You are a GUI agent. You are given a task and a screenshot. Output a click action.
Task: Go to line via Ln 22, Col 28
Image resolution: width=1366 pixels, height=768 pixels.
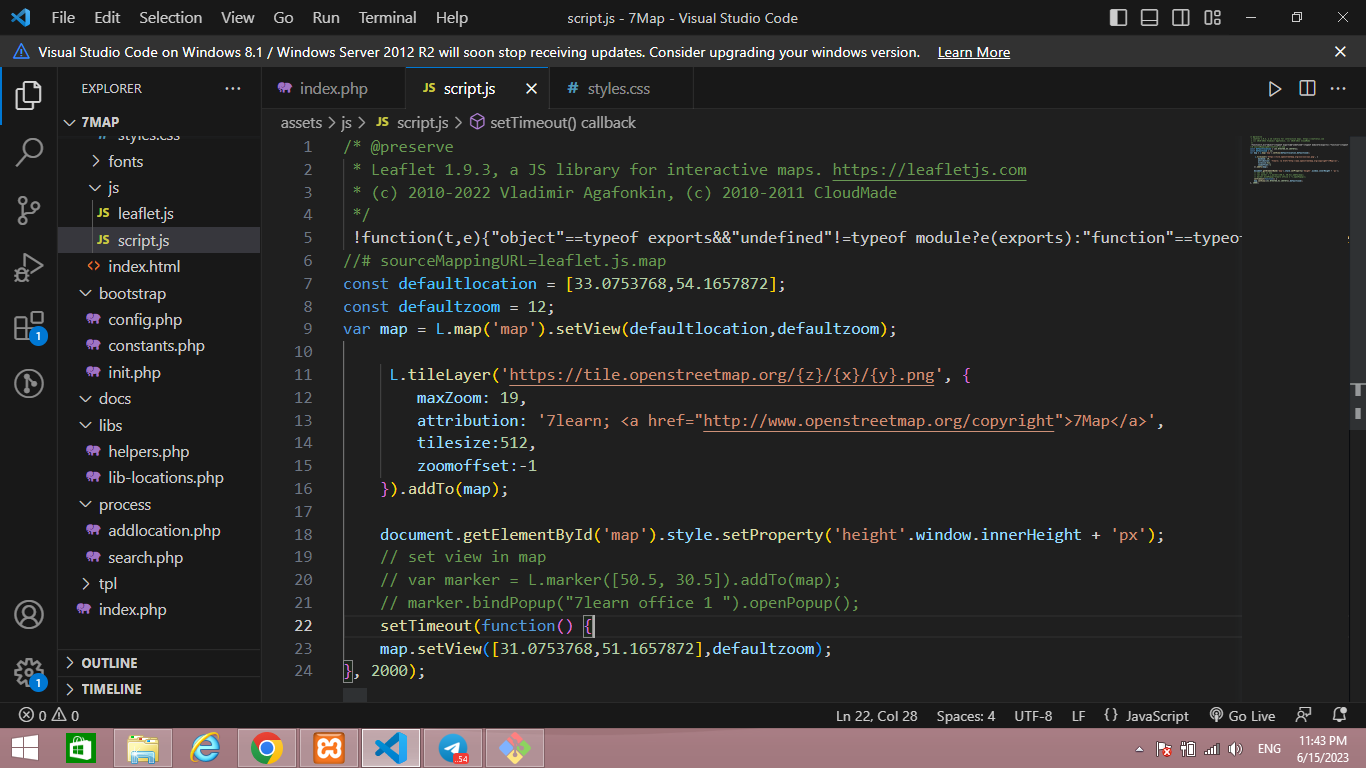click(877, 716)
